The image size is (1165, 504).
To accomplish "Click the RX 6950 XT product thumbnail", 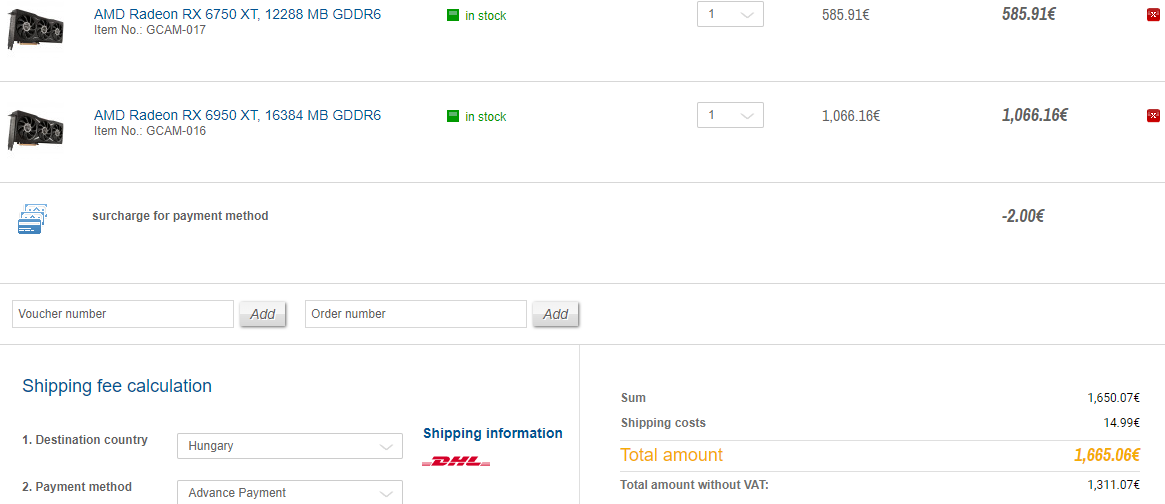I will click(35, 130).
